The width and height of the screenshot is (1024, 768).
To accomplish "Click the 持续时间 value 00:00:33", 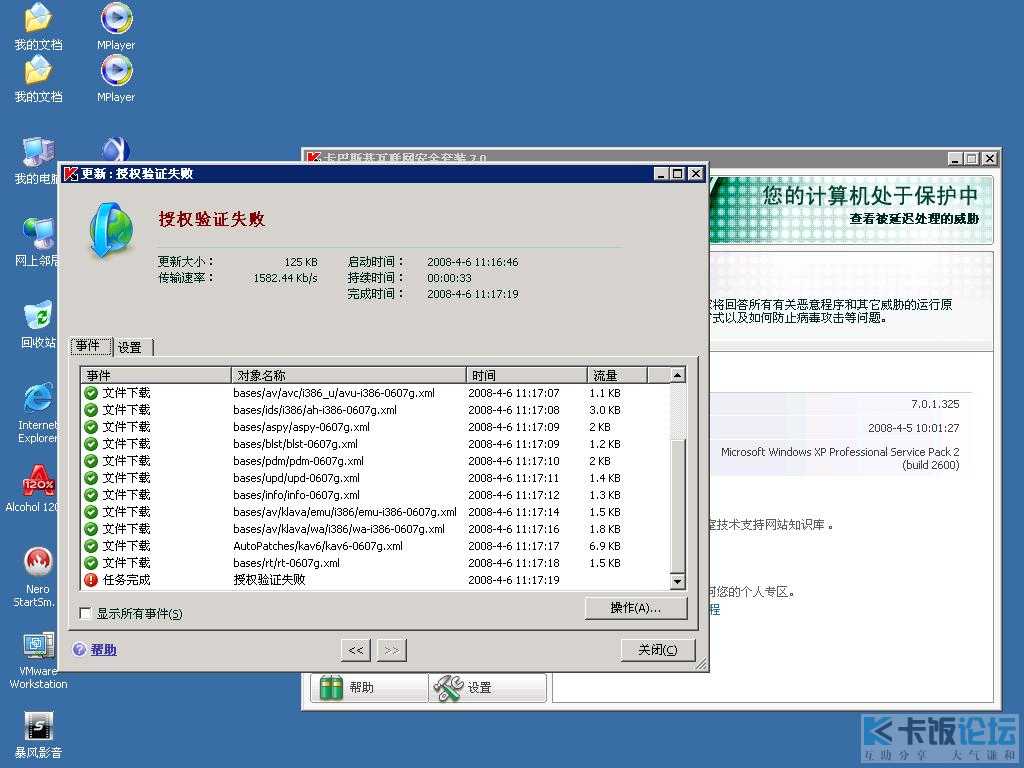I will click(x=449, y=278).
